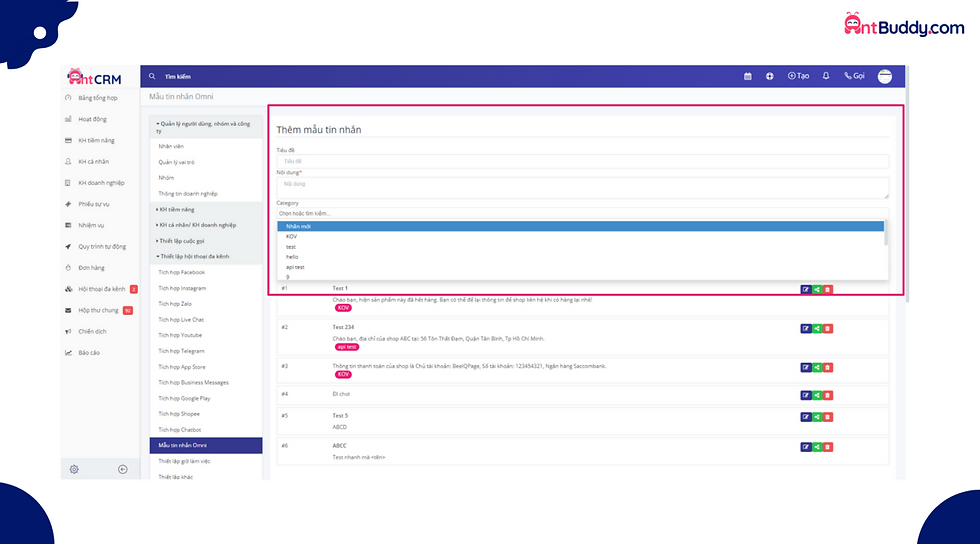Screen dimensions: 980x544
Task: Share template #3 payment info
Action: point(817,367)
